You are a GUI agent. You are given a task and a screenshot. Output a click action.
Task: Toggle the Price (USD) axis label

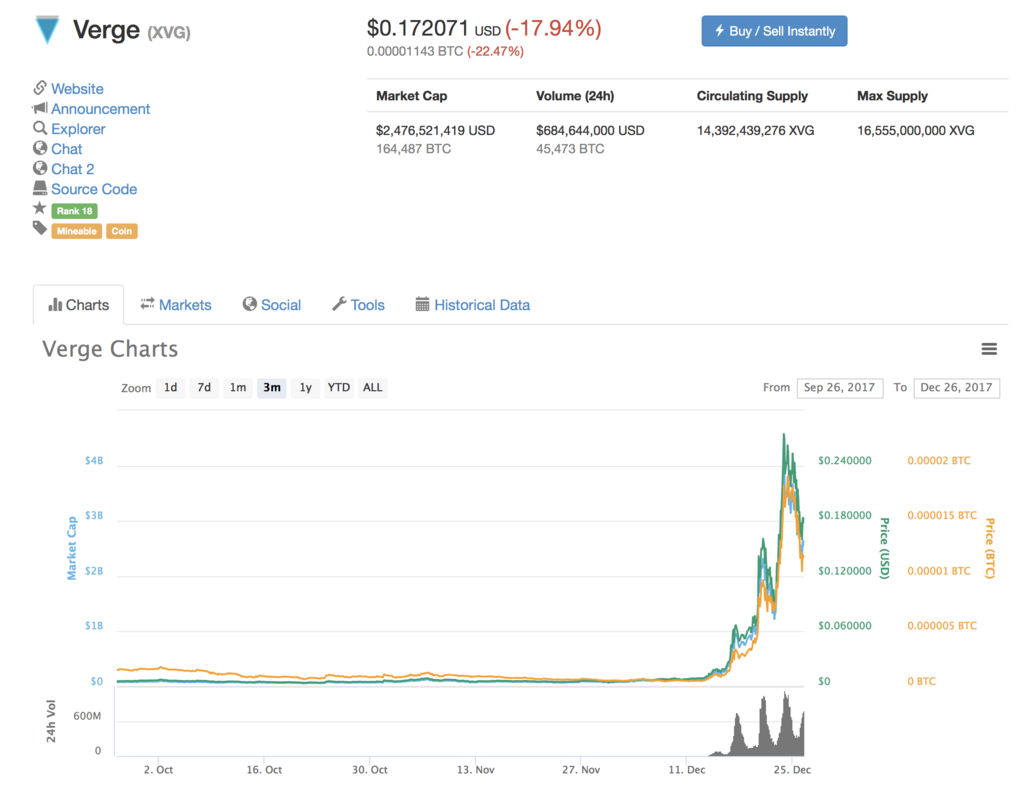(x=884, y=548)
